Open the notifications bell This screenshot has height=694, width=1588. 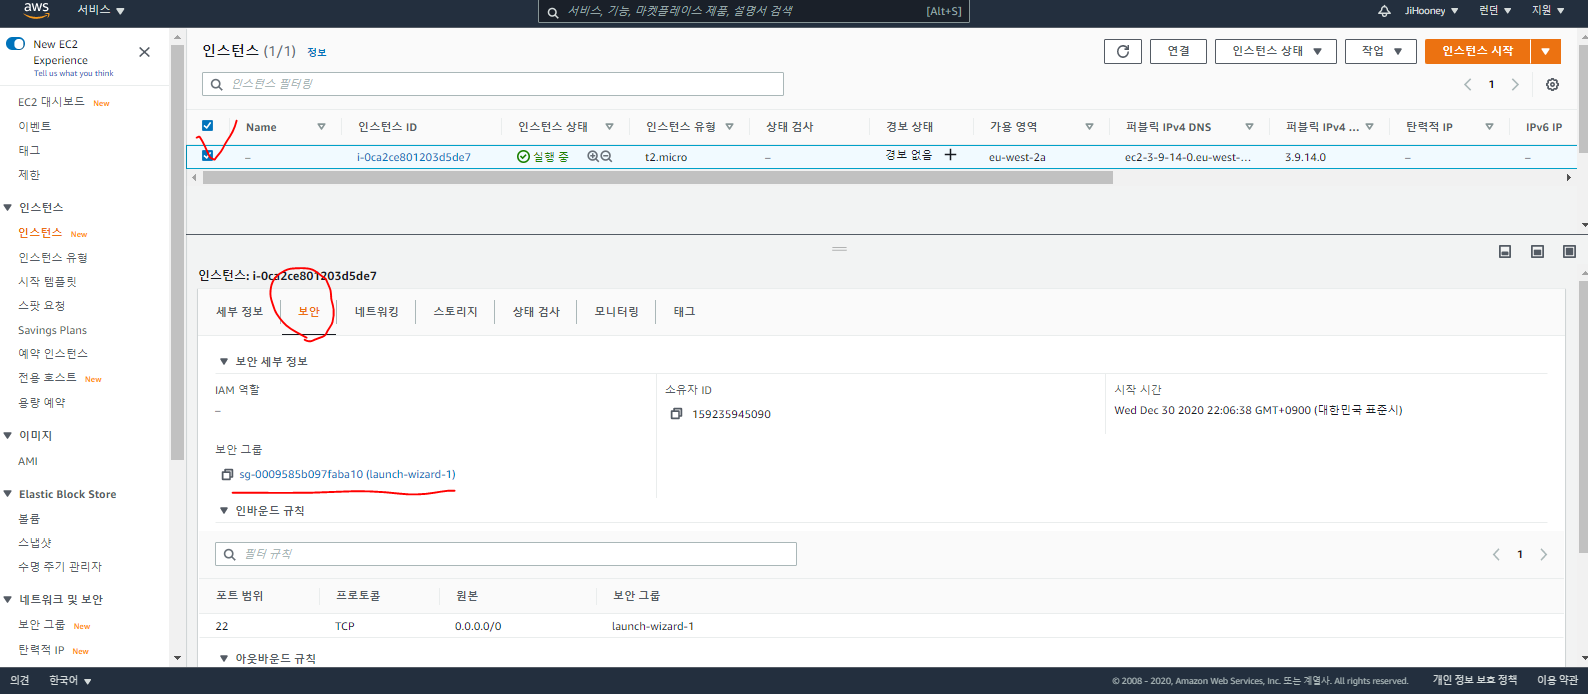[x=1384, y=11]
